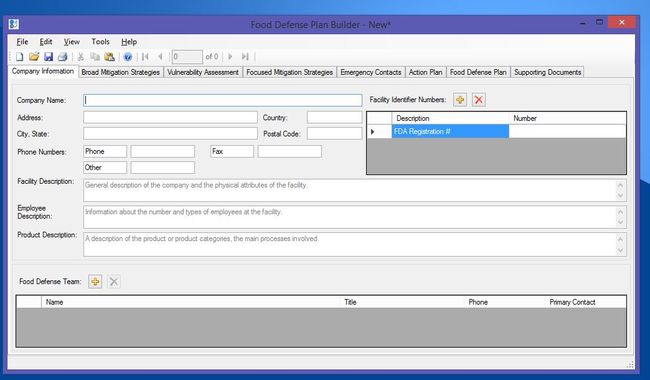This screenshot has height=380, width=650.
Task: Open a file with the folder icon
Action: pyautogui.click(x=34, y=57)
